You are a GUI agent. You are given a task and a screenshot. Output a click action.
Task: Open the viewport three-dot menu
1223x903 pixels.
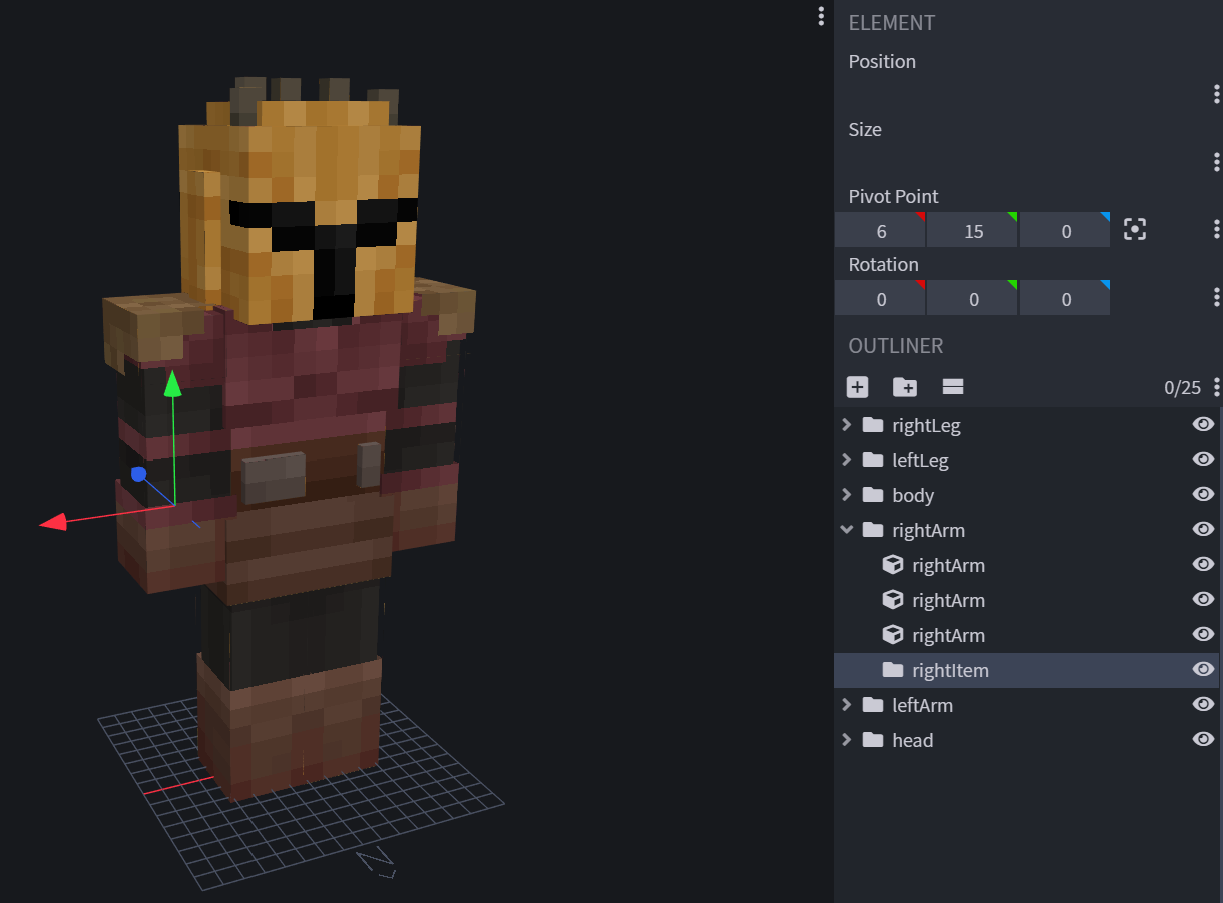click(821, 16)
